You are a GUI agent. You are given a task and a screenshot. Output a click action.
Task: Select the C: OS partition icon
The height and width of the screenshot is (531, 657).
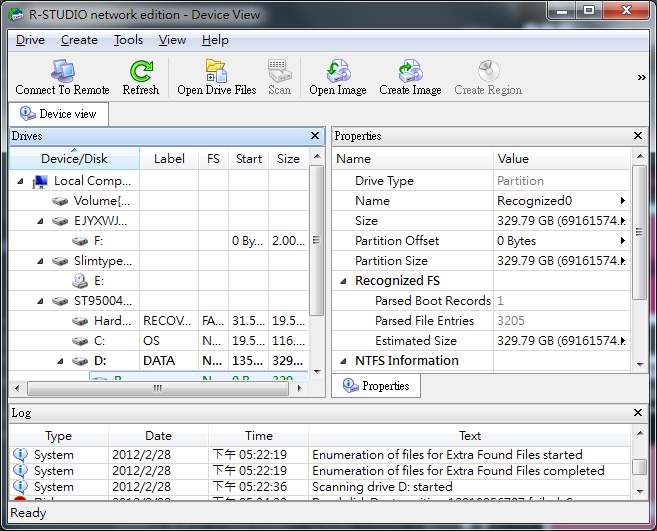[x=81, y=340]
